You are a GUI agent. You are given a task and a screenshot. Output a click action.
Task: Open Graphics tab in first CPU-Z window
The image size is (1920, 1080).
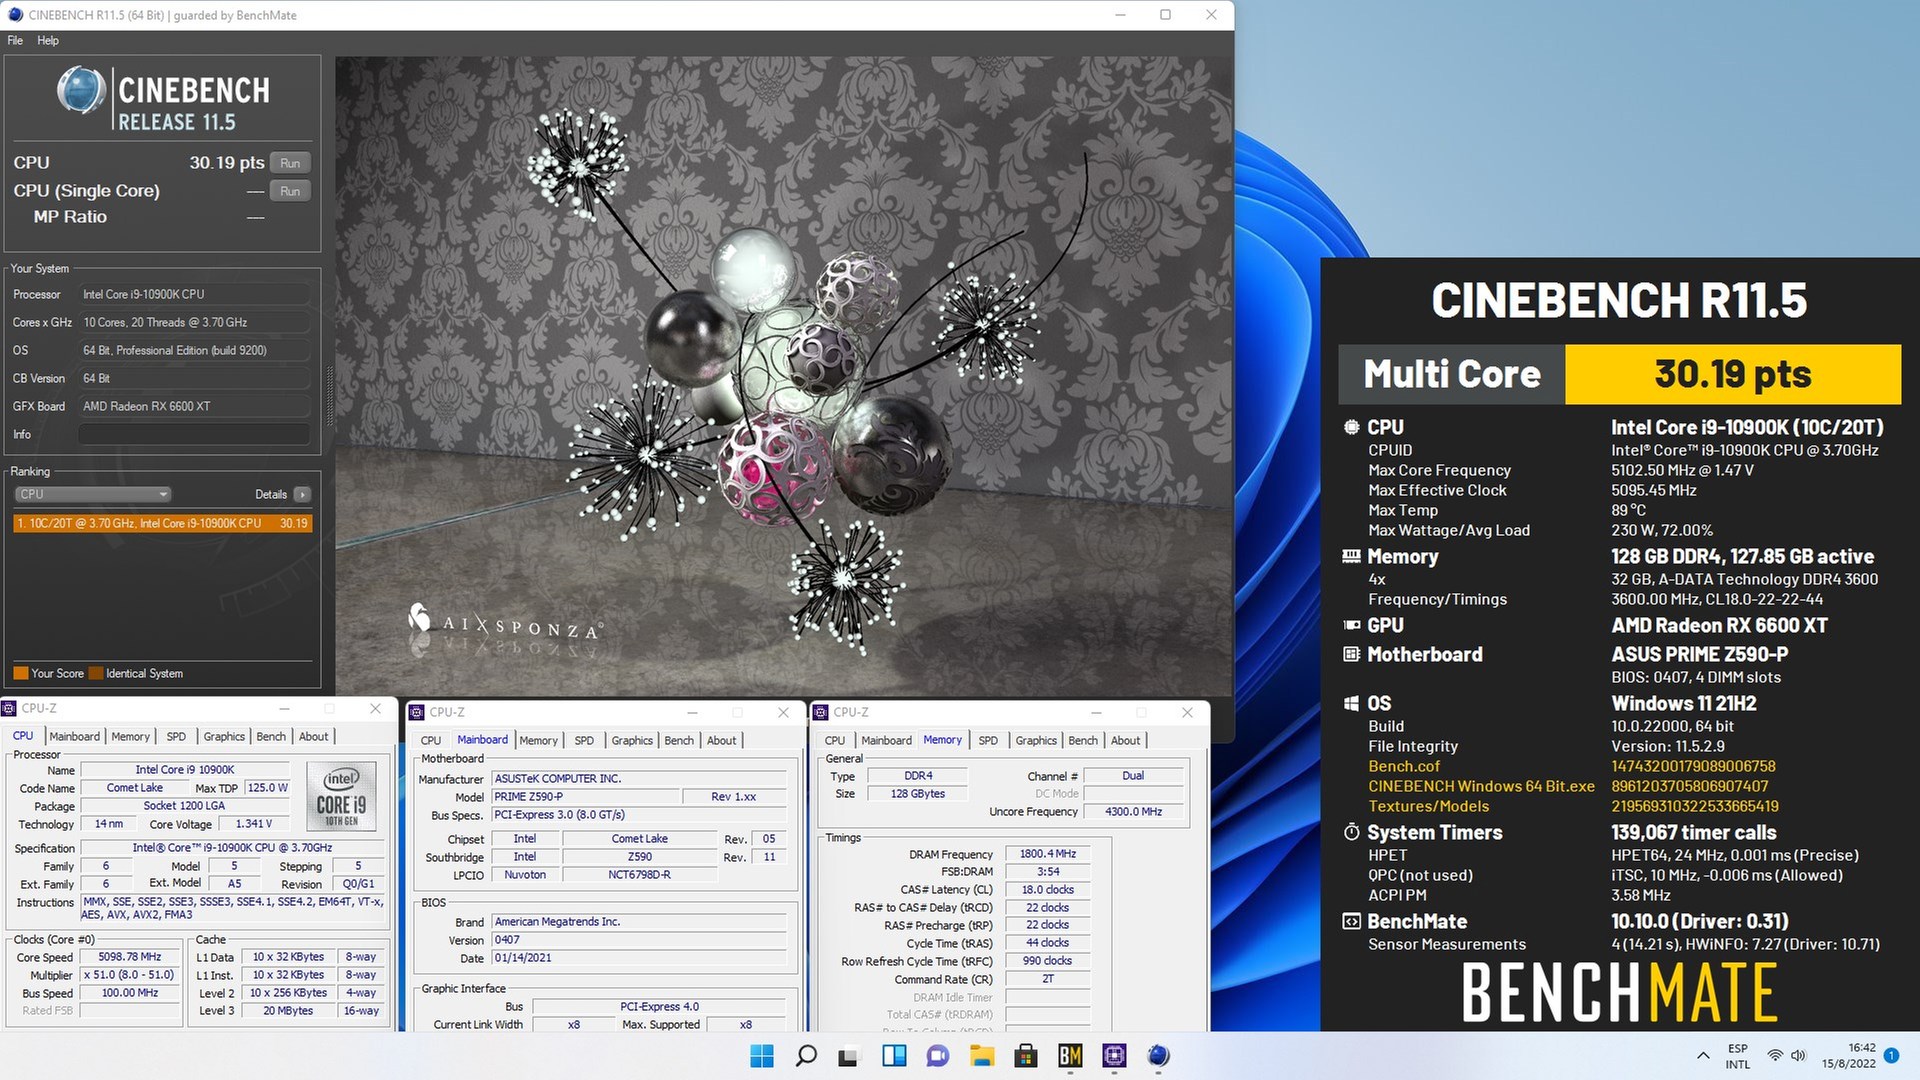click(x=224, y=736)
